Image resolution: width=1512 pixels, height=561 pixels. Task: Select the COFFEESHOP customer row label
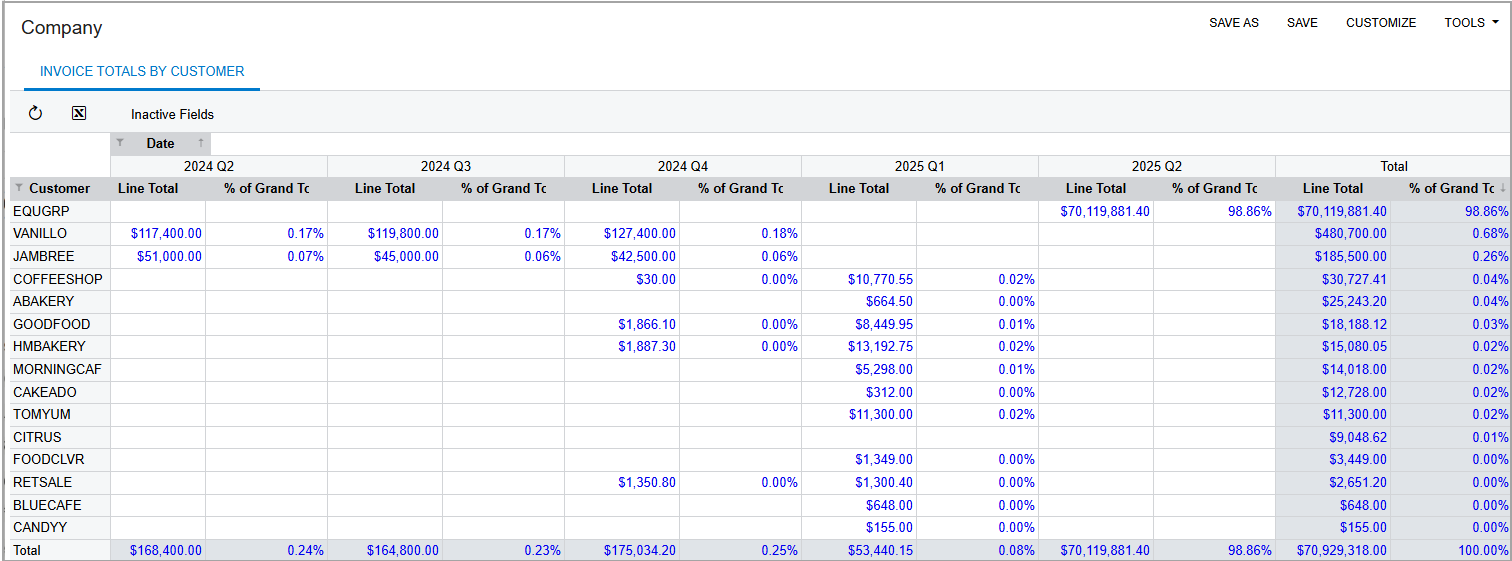[x=57, y=279]
